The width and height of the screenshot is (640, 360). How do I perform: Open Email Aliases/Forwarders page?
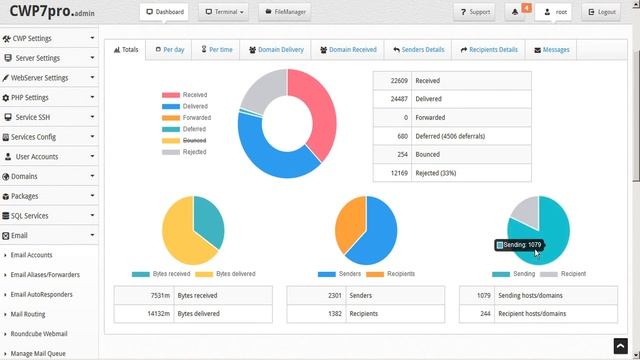tap(45, 275)
